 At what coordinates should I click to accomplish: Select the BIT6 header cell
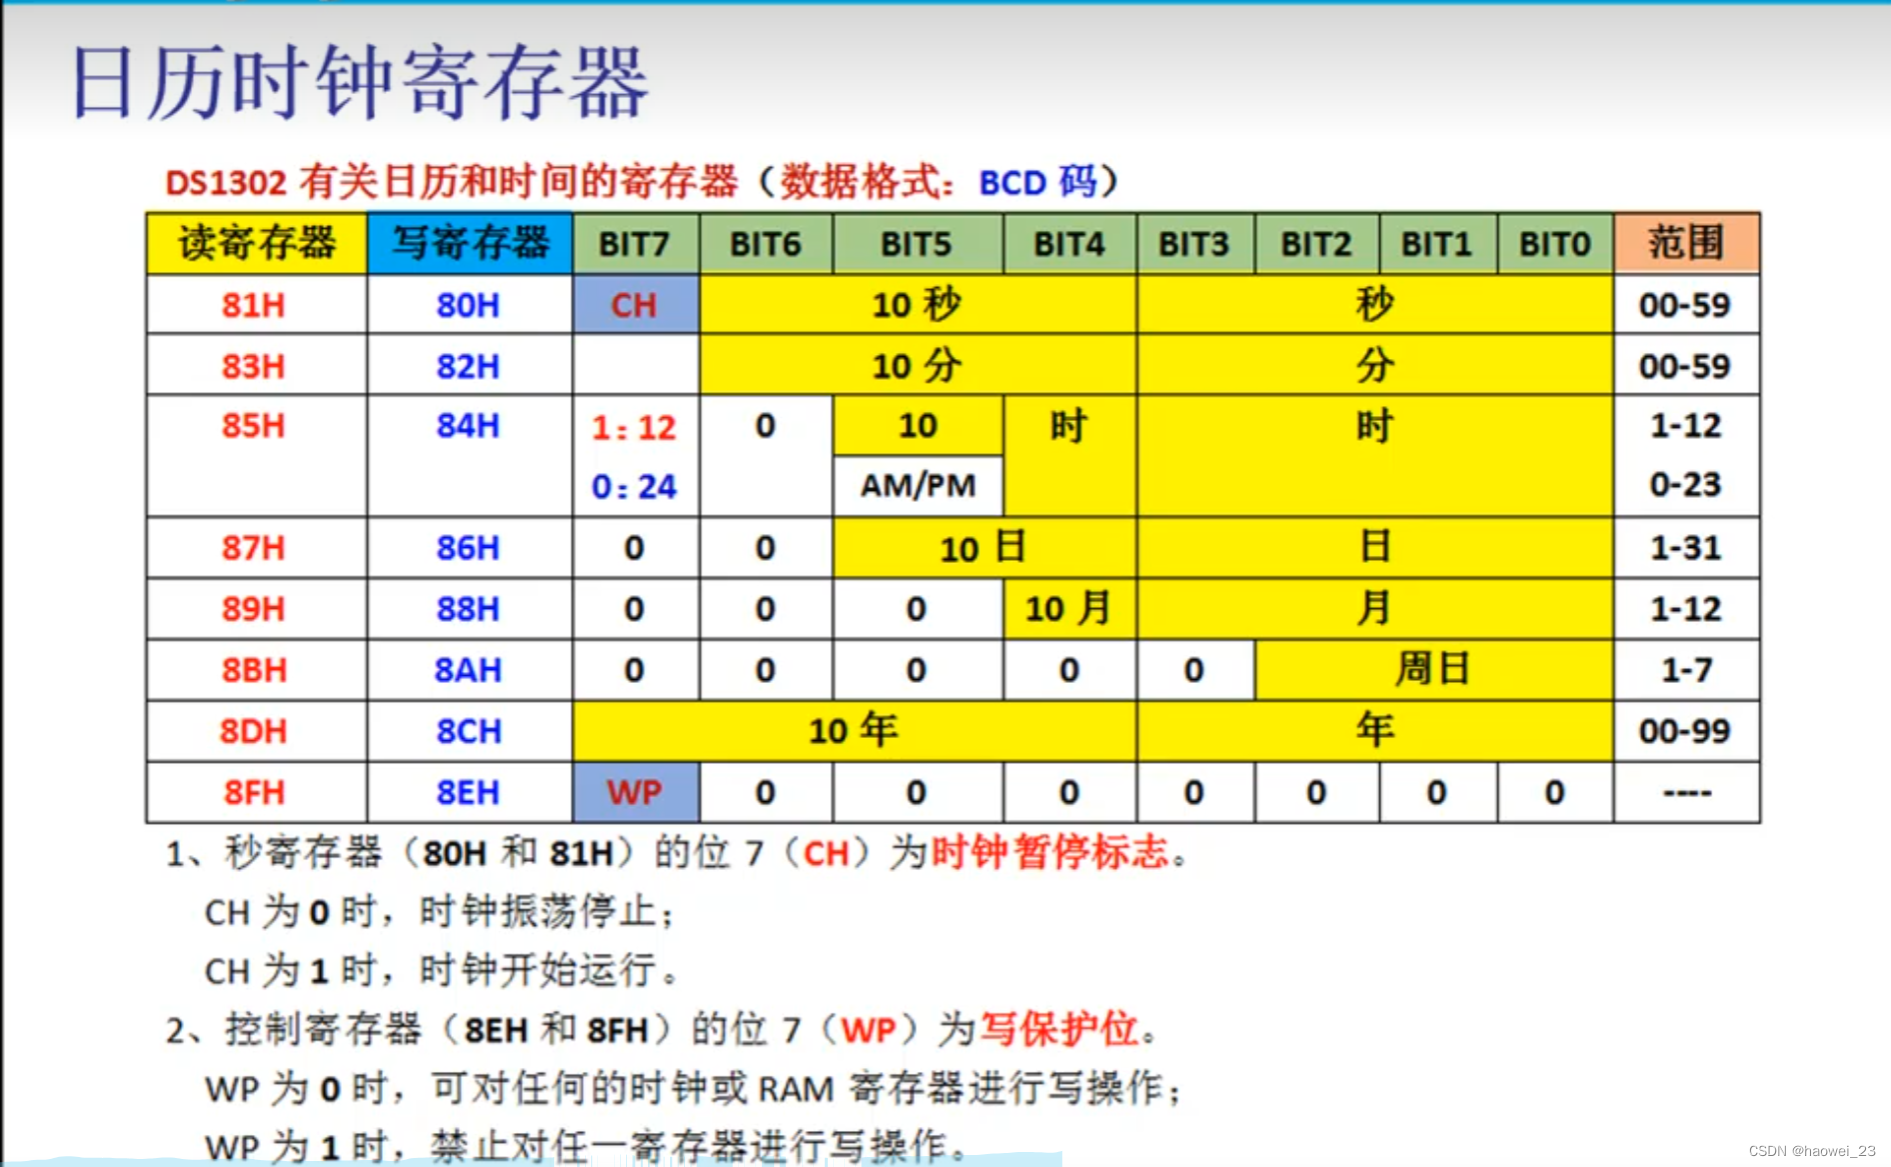click(x=766, y=244)
